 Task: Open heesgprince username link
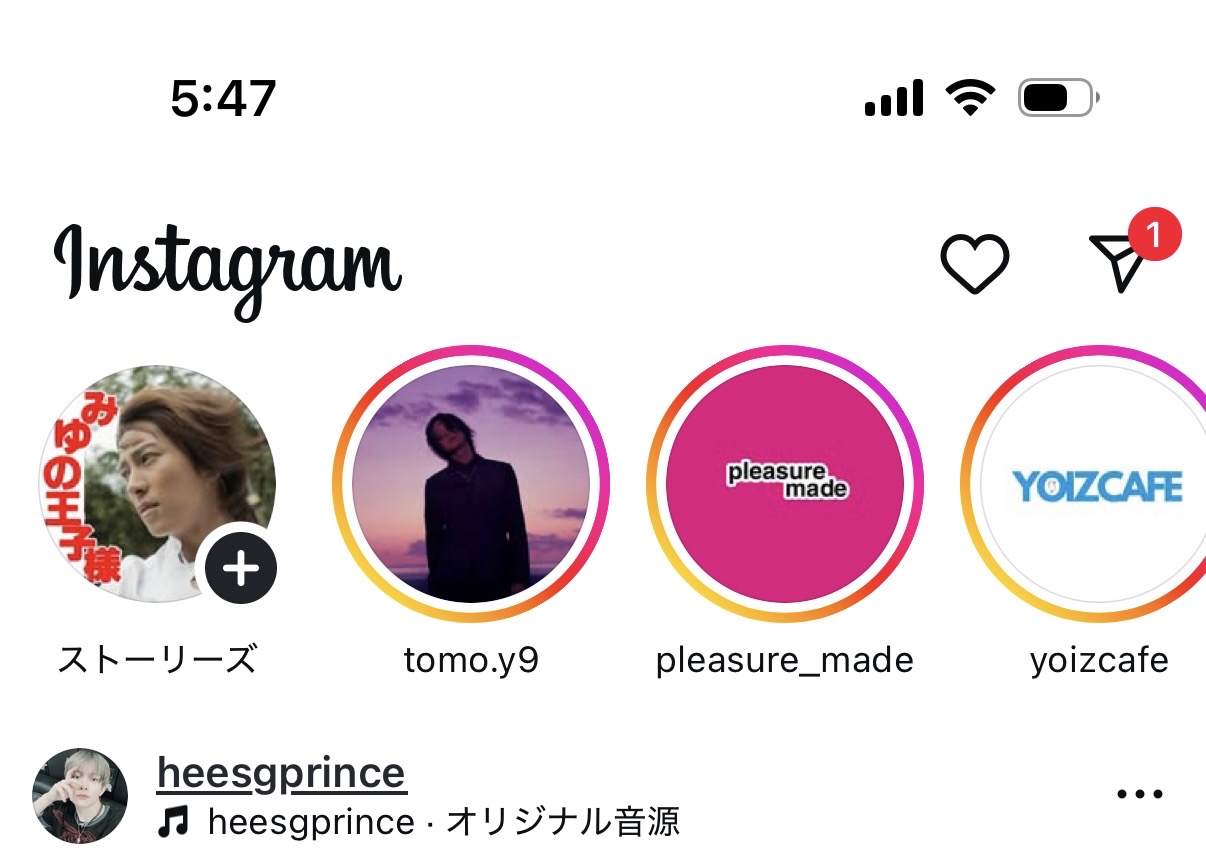(281, 773)
